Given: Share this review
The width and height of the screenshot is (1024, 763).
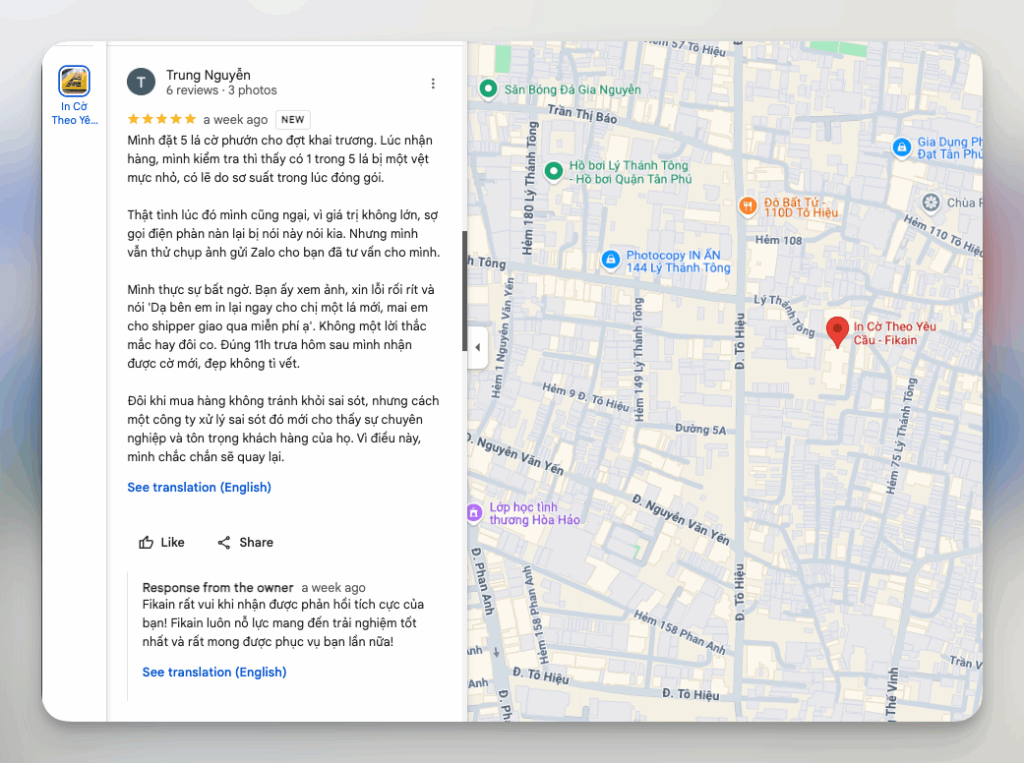Looking at the screenshot, I should click(x=246, y=542).
